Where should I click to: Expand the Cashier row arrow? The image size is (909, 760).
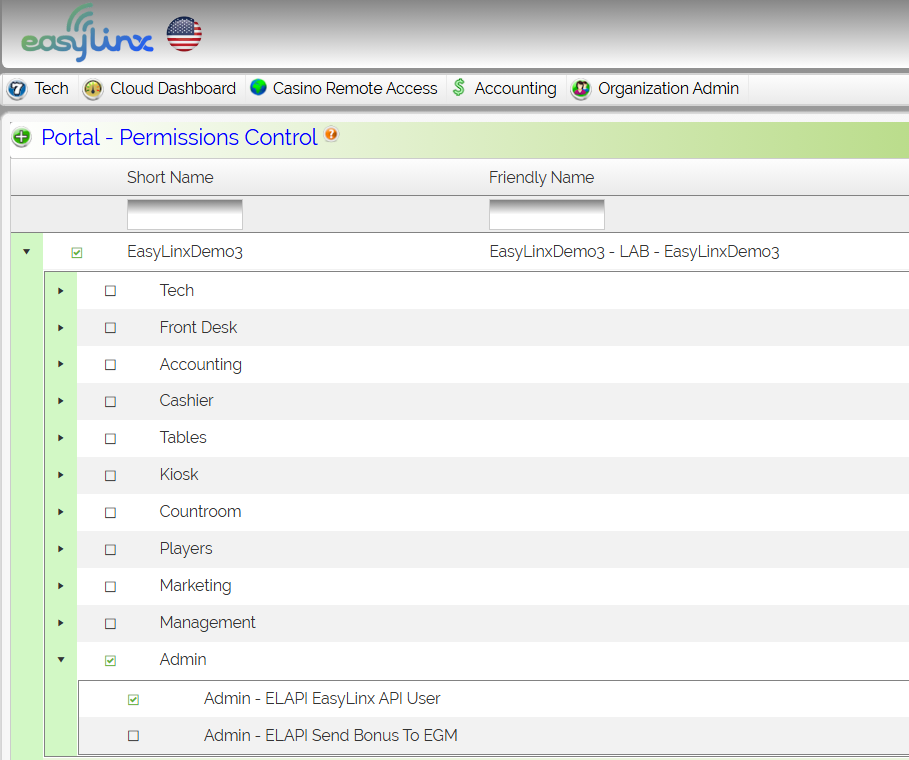coord(61,401)
